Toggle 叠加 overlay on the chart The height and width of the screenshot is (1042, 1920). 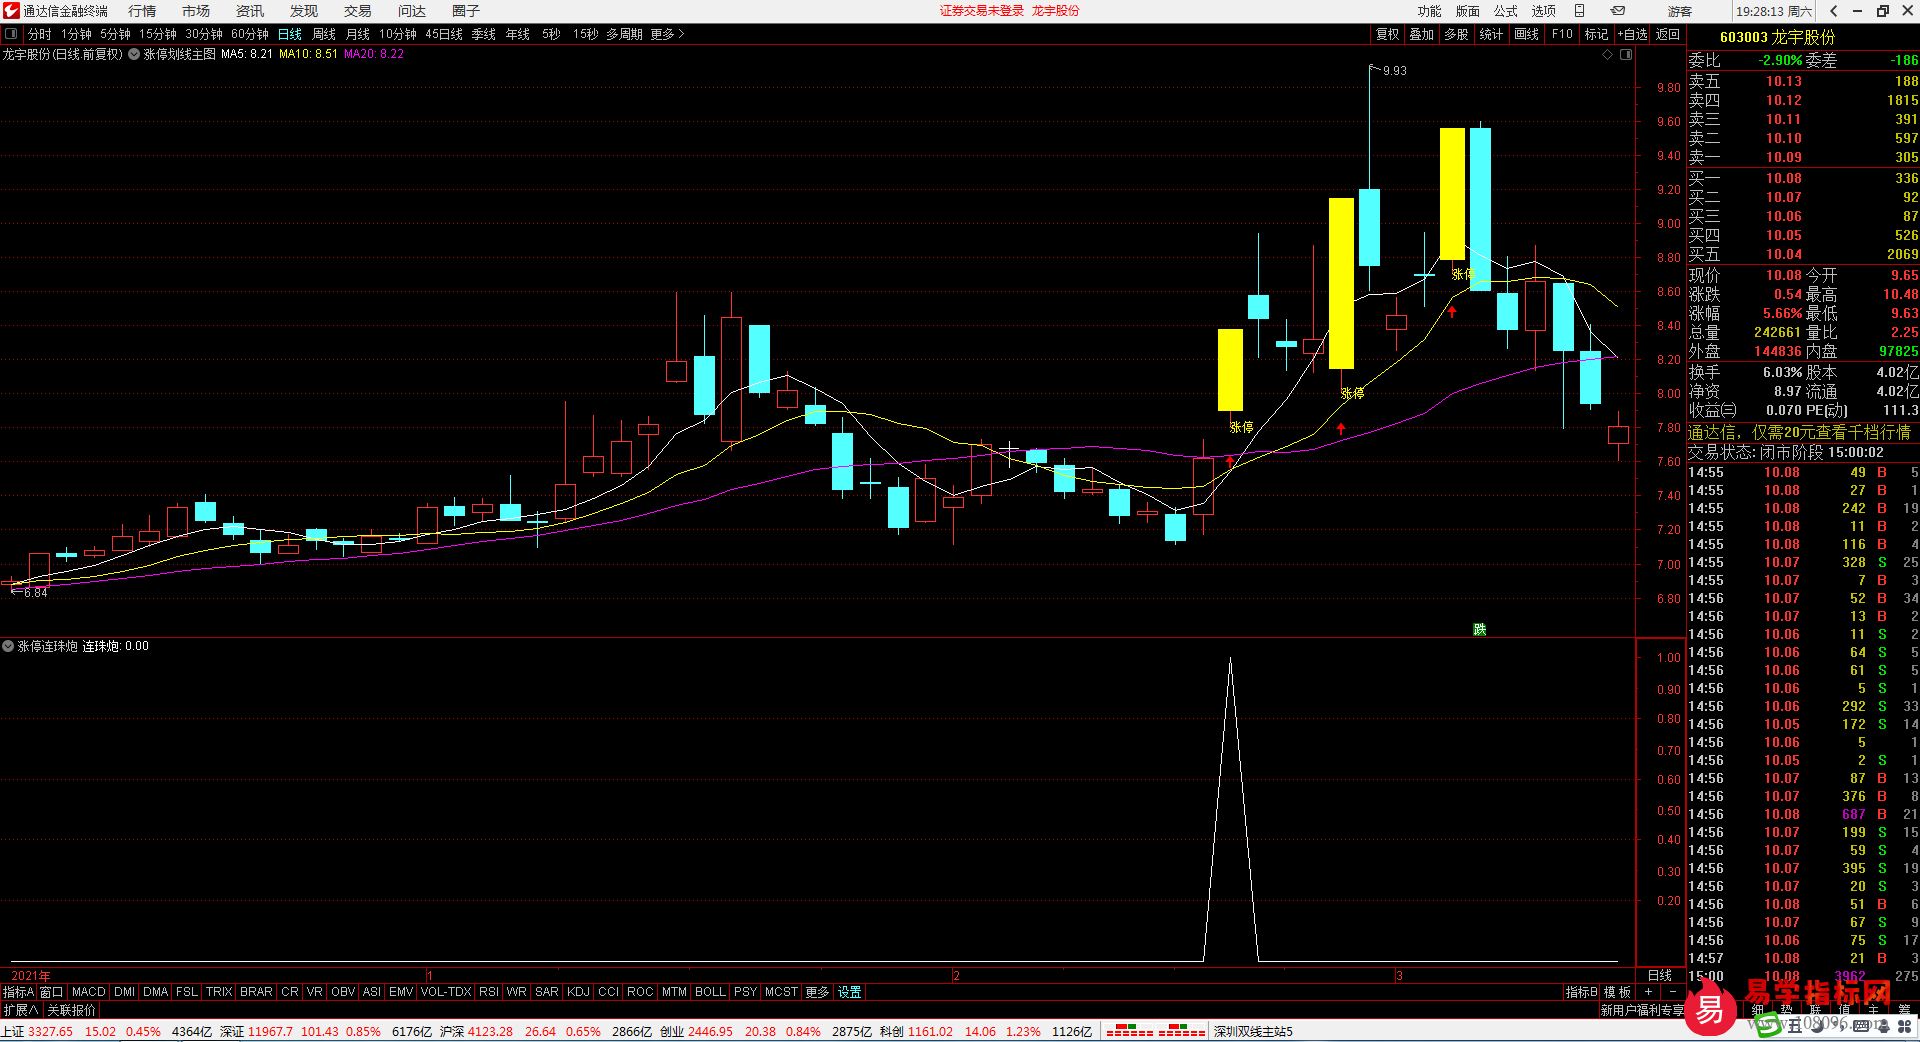click(1421, 34)
